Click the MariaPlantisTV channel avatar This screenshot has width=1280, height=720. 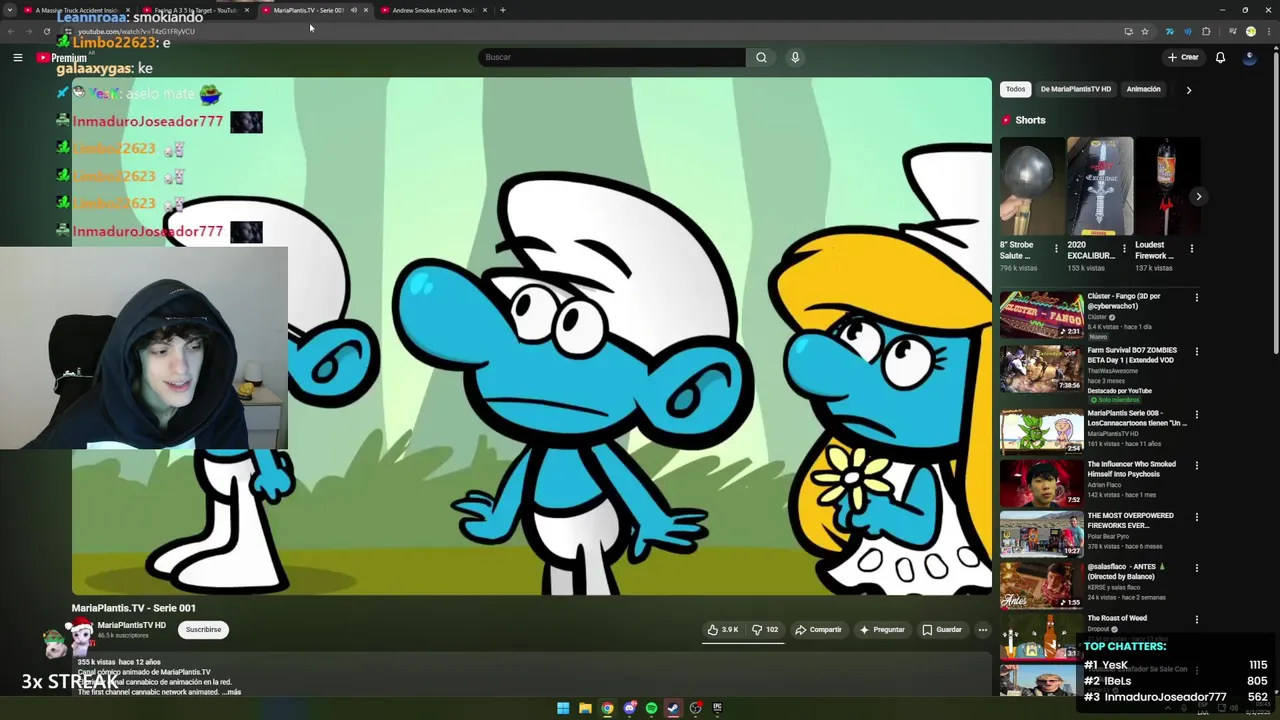point(80,632)
